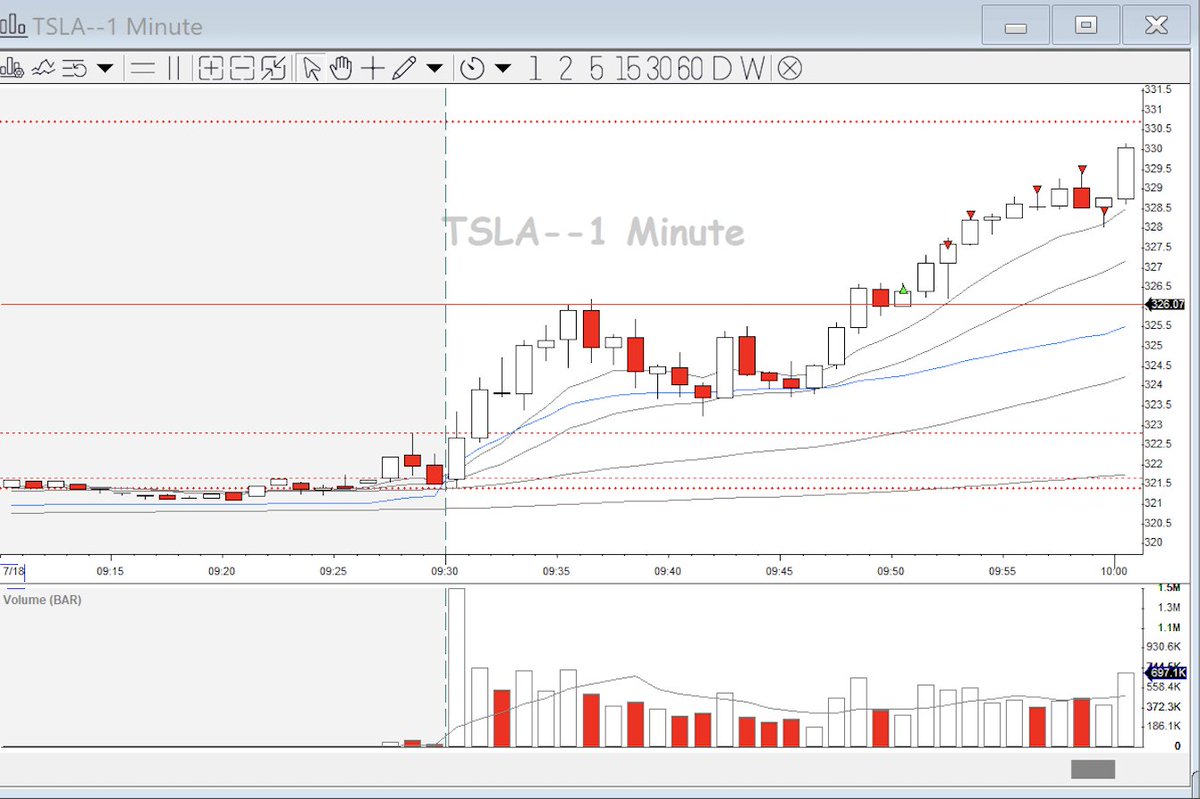Screen dimensions: 1200x799
Task: Click the 09:30 time axis label
Action: tap(445, 571)
